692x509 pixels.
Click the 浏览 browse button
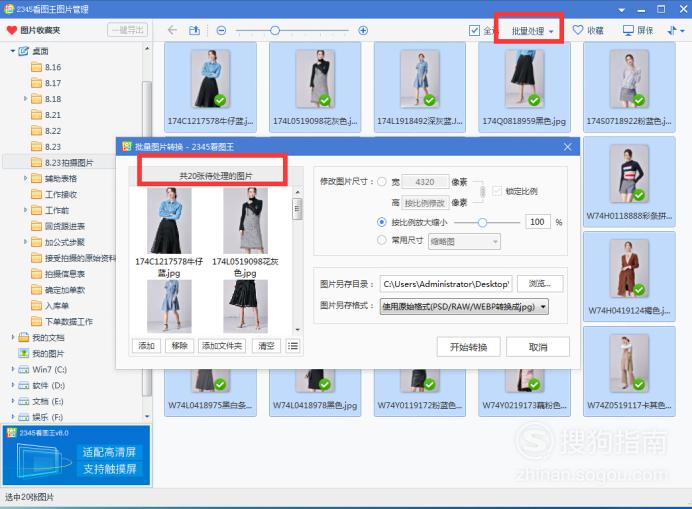click(540, 283)
